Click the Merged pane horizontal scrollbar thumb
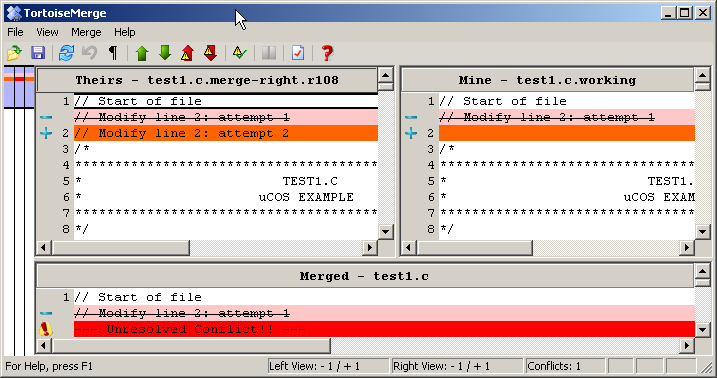Image resolution: width=717 pixels, height=378 pixels. (x=191, y=345)
